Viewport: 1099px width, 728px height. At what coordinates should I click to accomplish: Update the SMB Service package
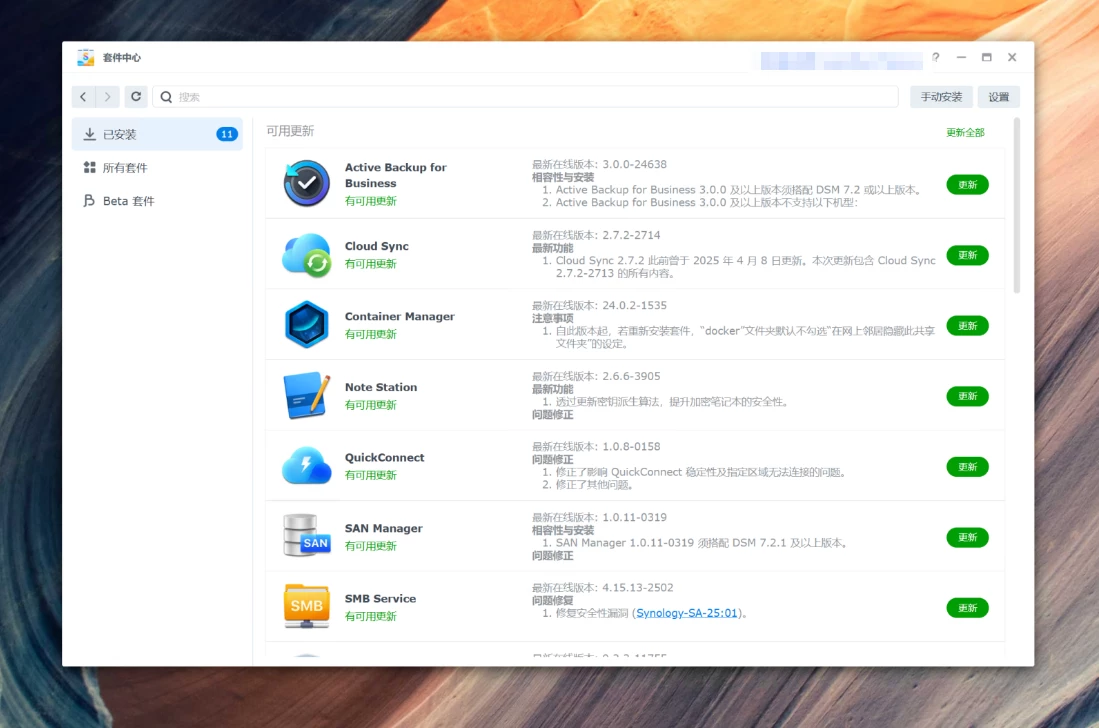coord(967,607)
